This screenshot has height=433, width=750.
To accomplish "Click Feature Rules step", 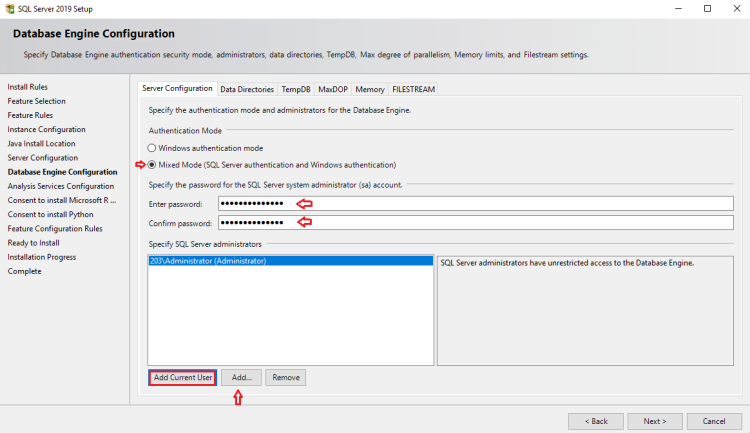I will tap(30, 115).
